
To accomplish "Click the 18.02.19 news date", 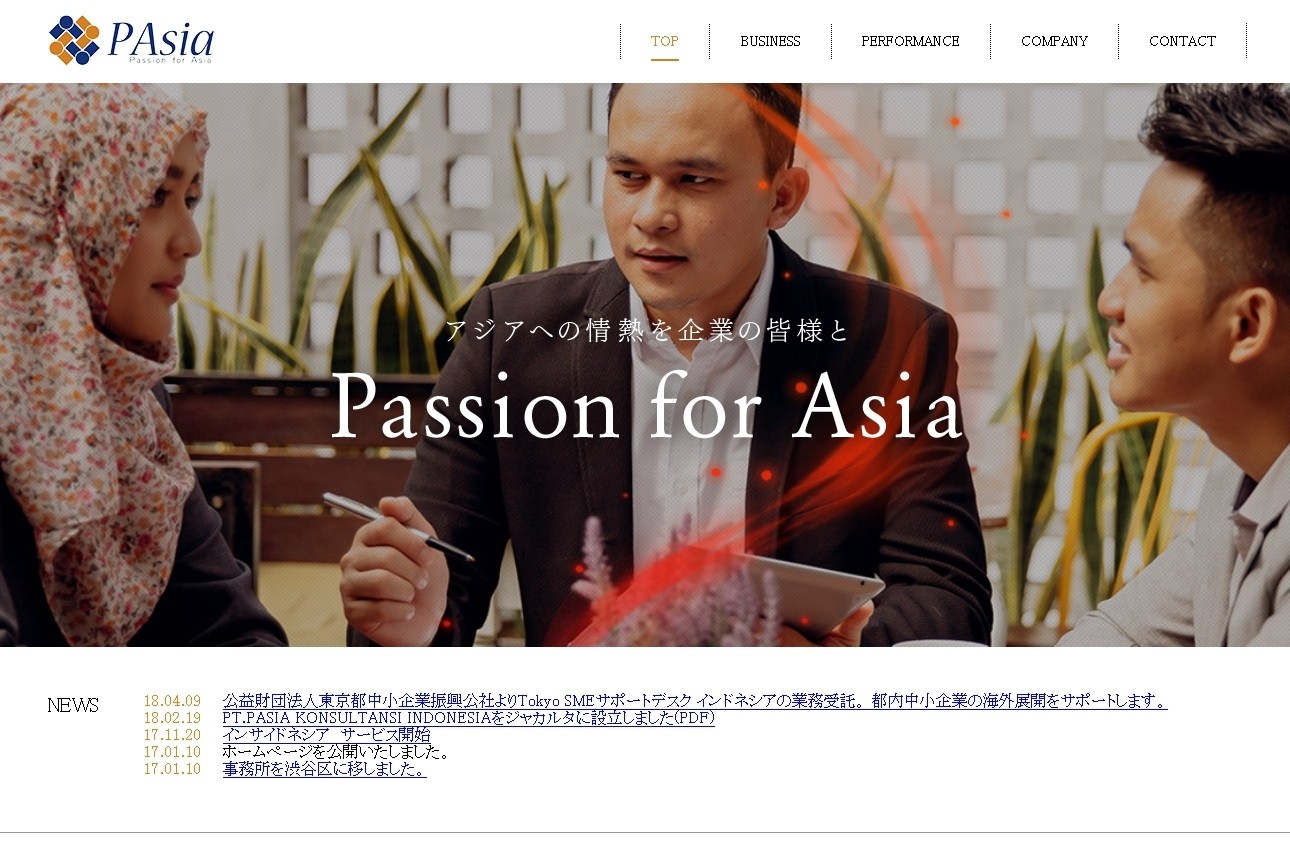I will (172, 718).
